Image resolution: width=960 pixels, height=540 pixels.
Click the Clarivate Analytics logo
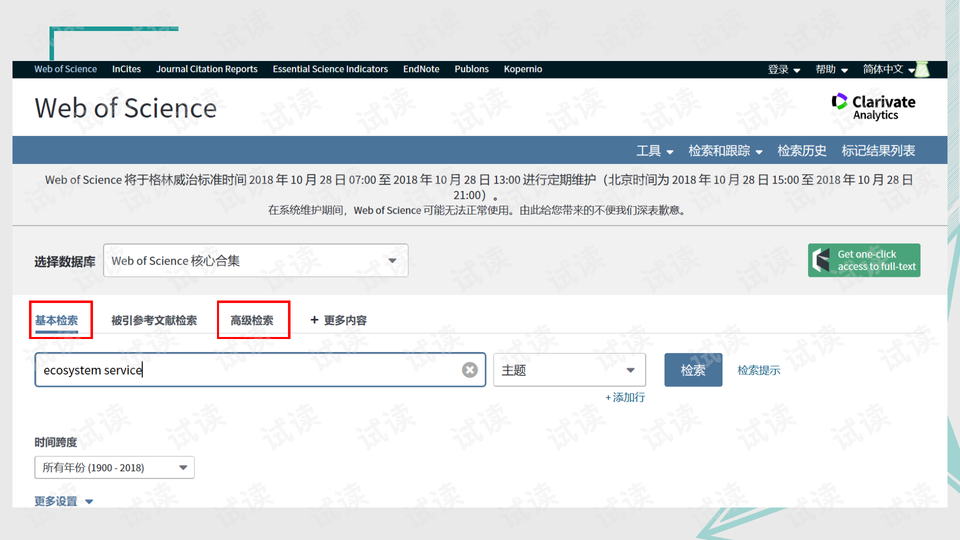pyautogui.click(x=874, y=107)
